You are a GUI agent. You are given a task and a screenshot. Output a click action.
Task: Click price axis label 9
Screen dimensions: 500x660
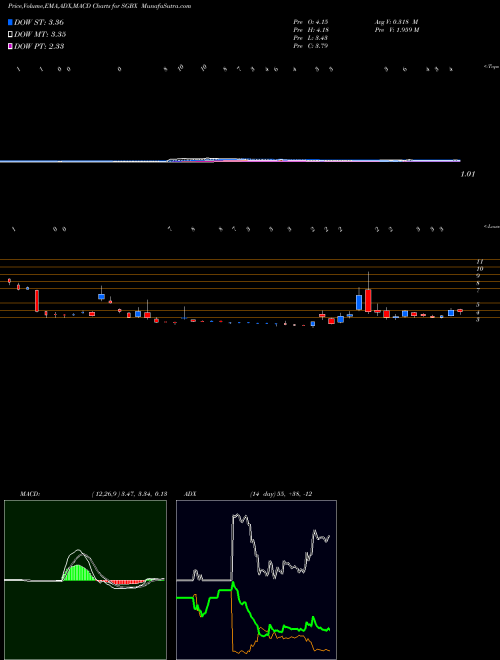pyautogui.click(x=478, y=276)
